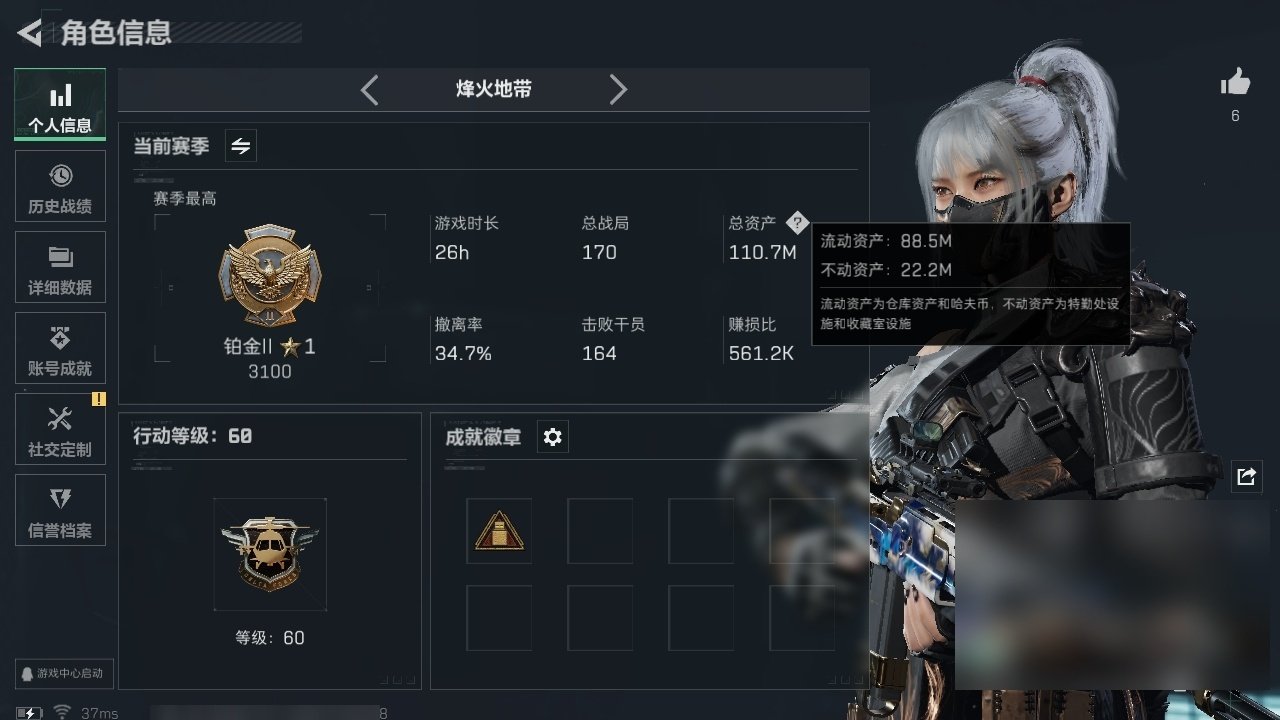Click the share icon beside the character
This screenshot has width=1280, height=720.
coord(1246,477)
